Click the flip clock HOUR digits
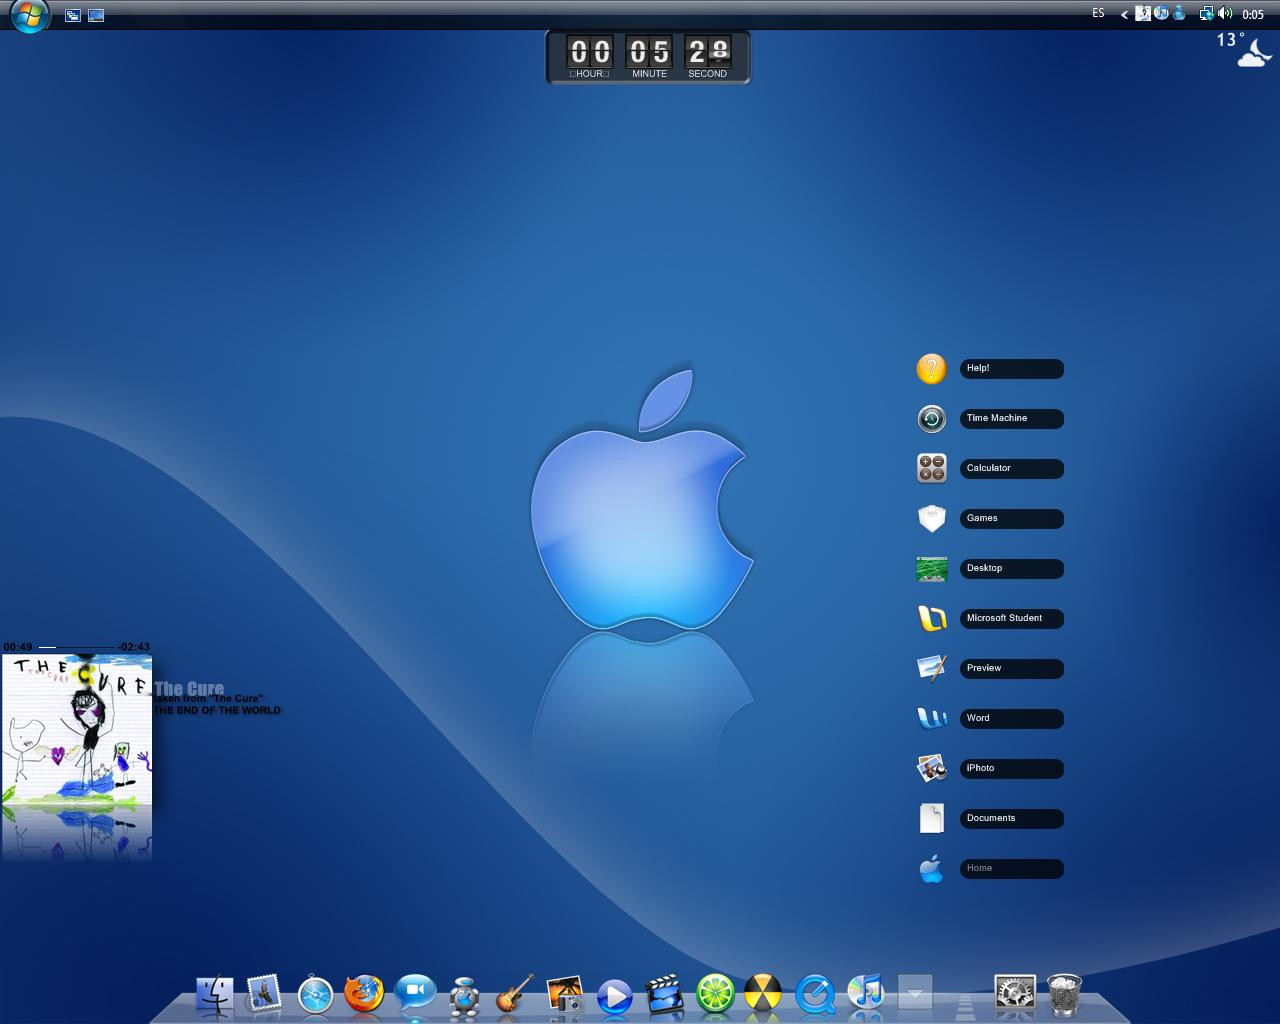The width and height of the screenshot is (1280, 1024). 590,51
